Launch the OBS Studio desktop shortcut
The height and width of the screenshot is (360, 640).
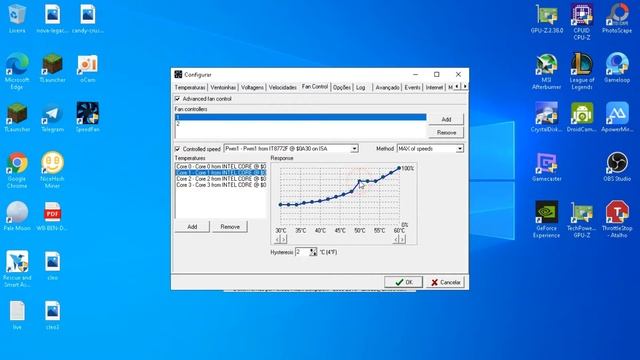(x=617, y=167)
